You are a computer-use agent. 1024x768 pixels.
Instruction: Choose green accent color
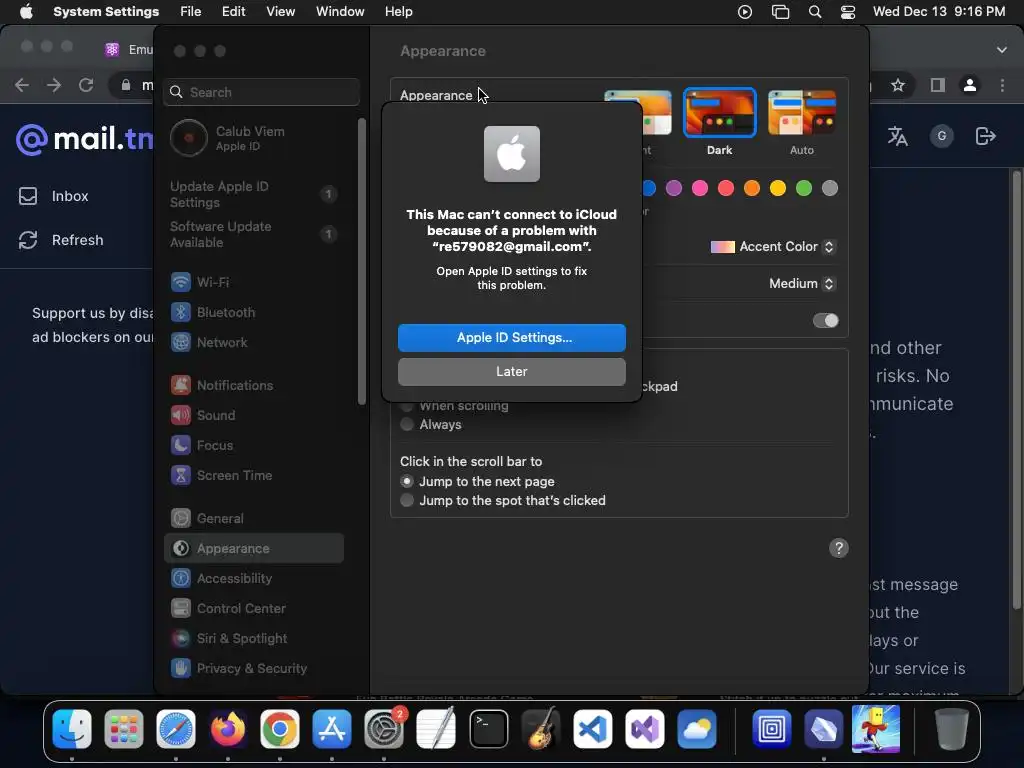[x=804, y=188]
